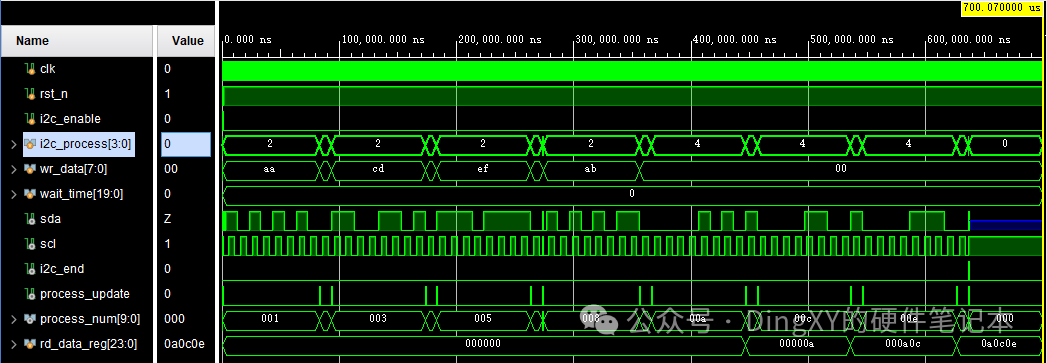The width and height of the screenshot is (1047, 363).
Task: Select the i2c_enable signal name
Action: tap(70, 119)
